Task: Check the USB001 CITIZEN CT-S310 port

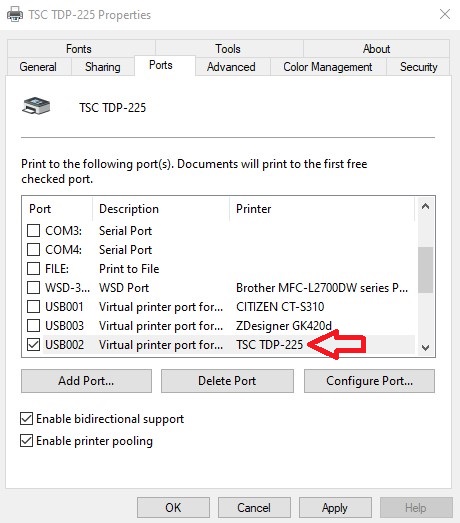Action: click(x=33, y=307)
